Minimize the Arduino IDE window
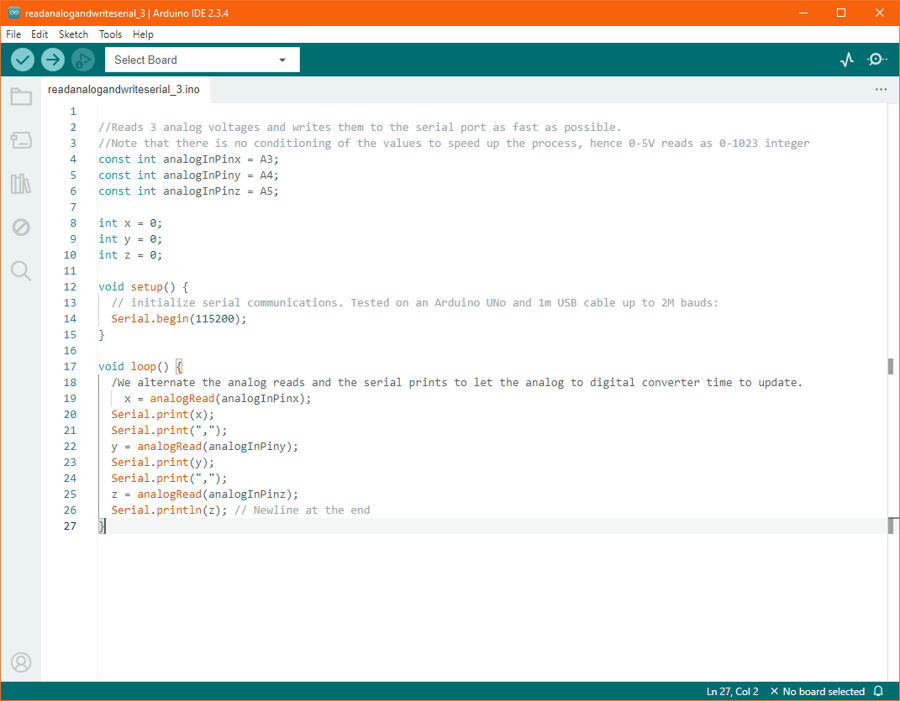Screen dimensions: 900x701 tap(803, 13)
